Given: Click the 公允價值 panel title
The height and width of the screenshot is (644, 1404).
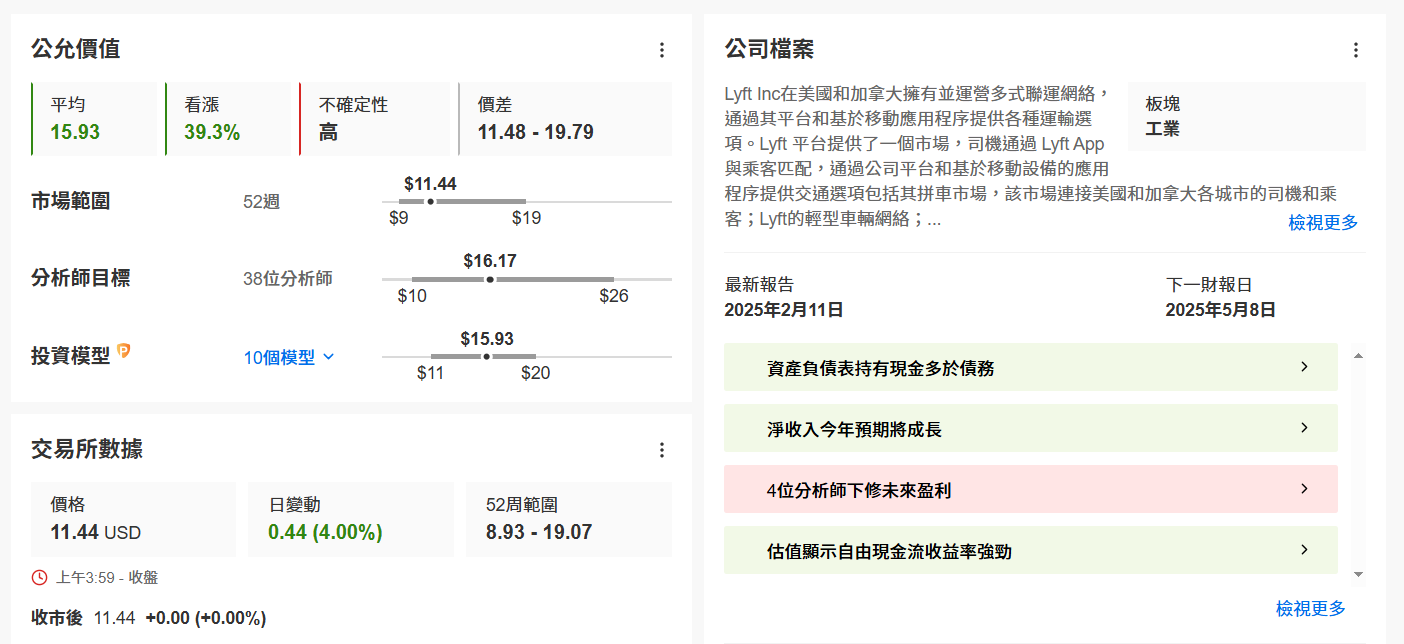Looking at the screenshot, I should (x=76, y=48).
